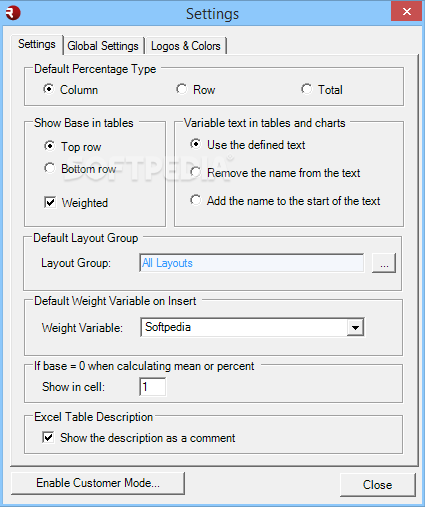Click the Enable Customer Mode button
This screenshot has height=507, width=425.
pyautogui.click(x=98, y=483)
